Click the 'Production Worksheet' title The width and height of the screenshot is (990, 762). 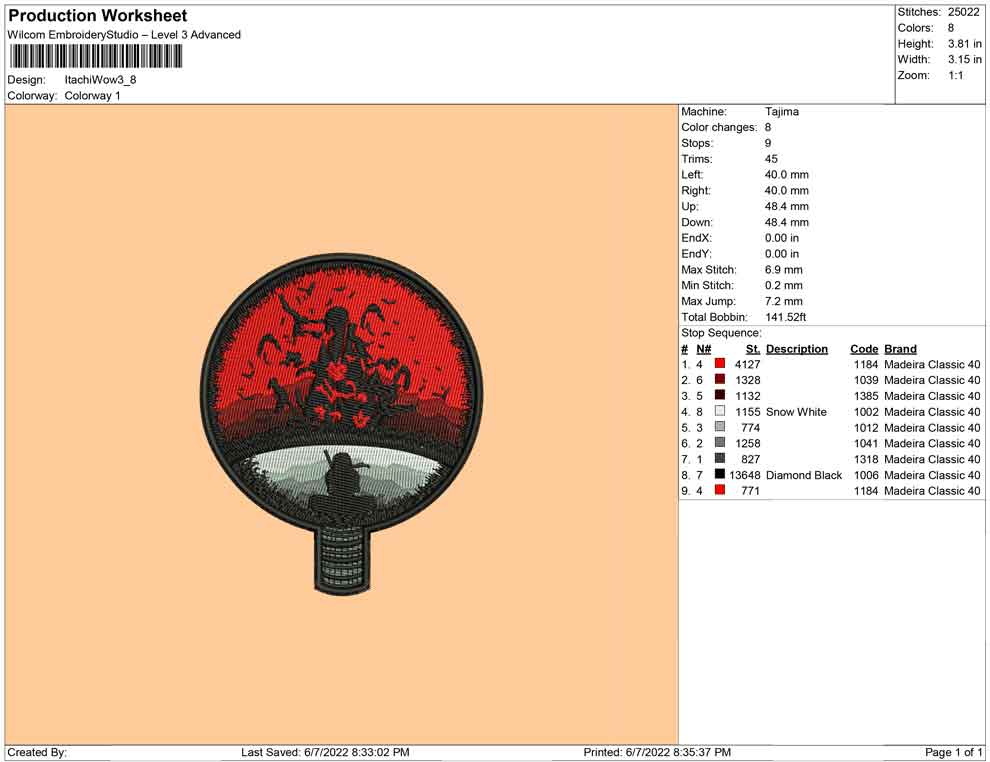coord(98,16)
